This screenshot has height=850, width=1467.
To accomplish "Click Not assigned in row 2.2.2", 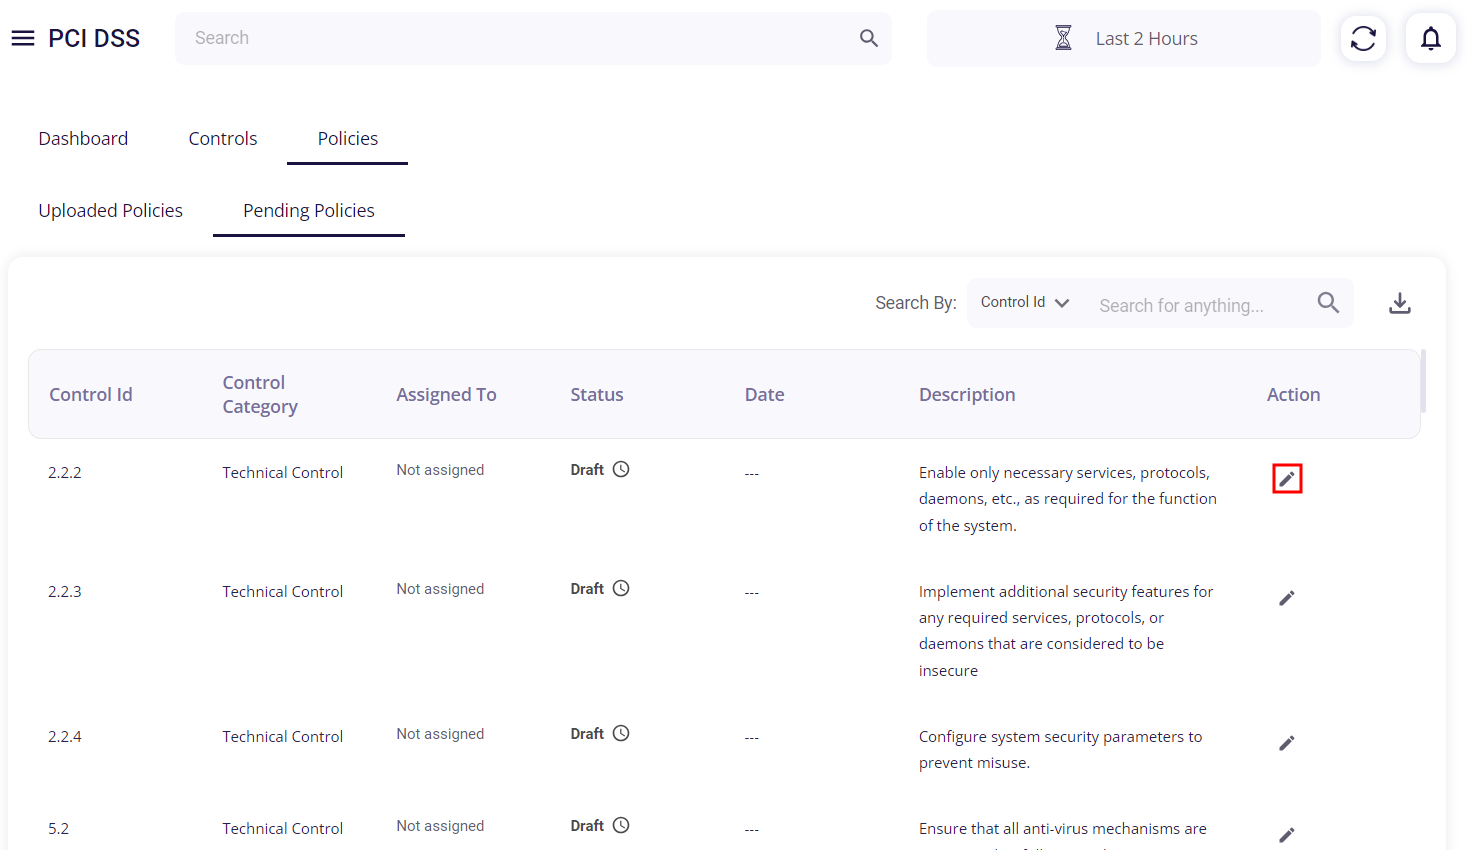I will 440,470.
